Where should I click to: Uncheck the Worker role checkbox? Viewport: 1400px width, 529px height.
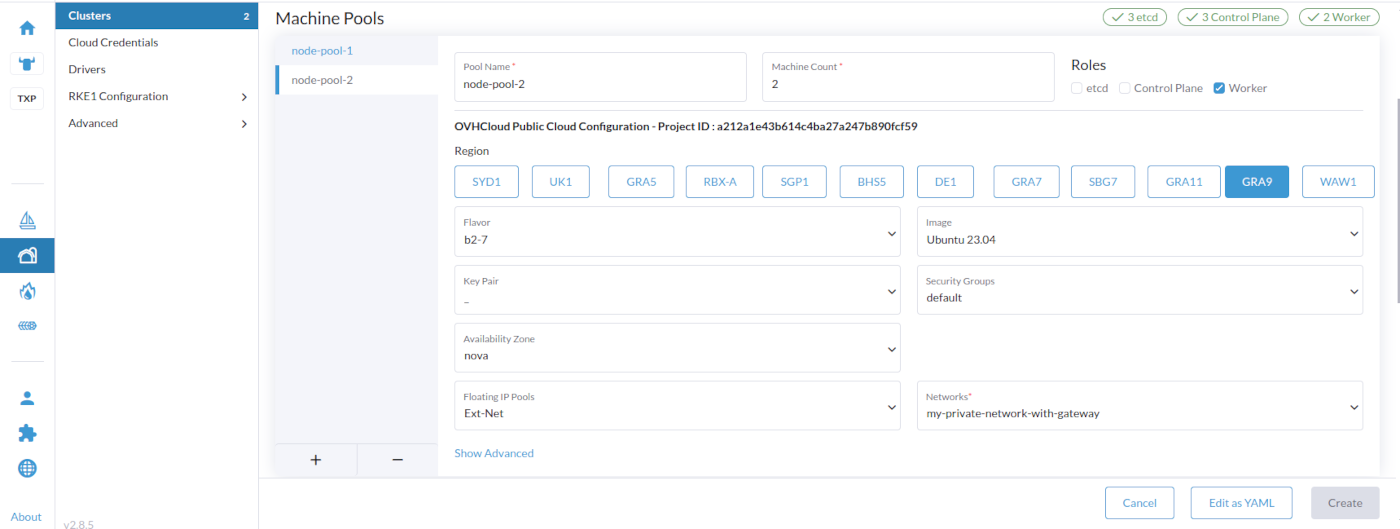1219,88
